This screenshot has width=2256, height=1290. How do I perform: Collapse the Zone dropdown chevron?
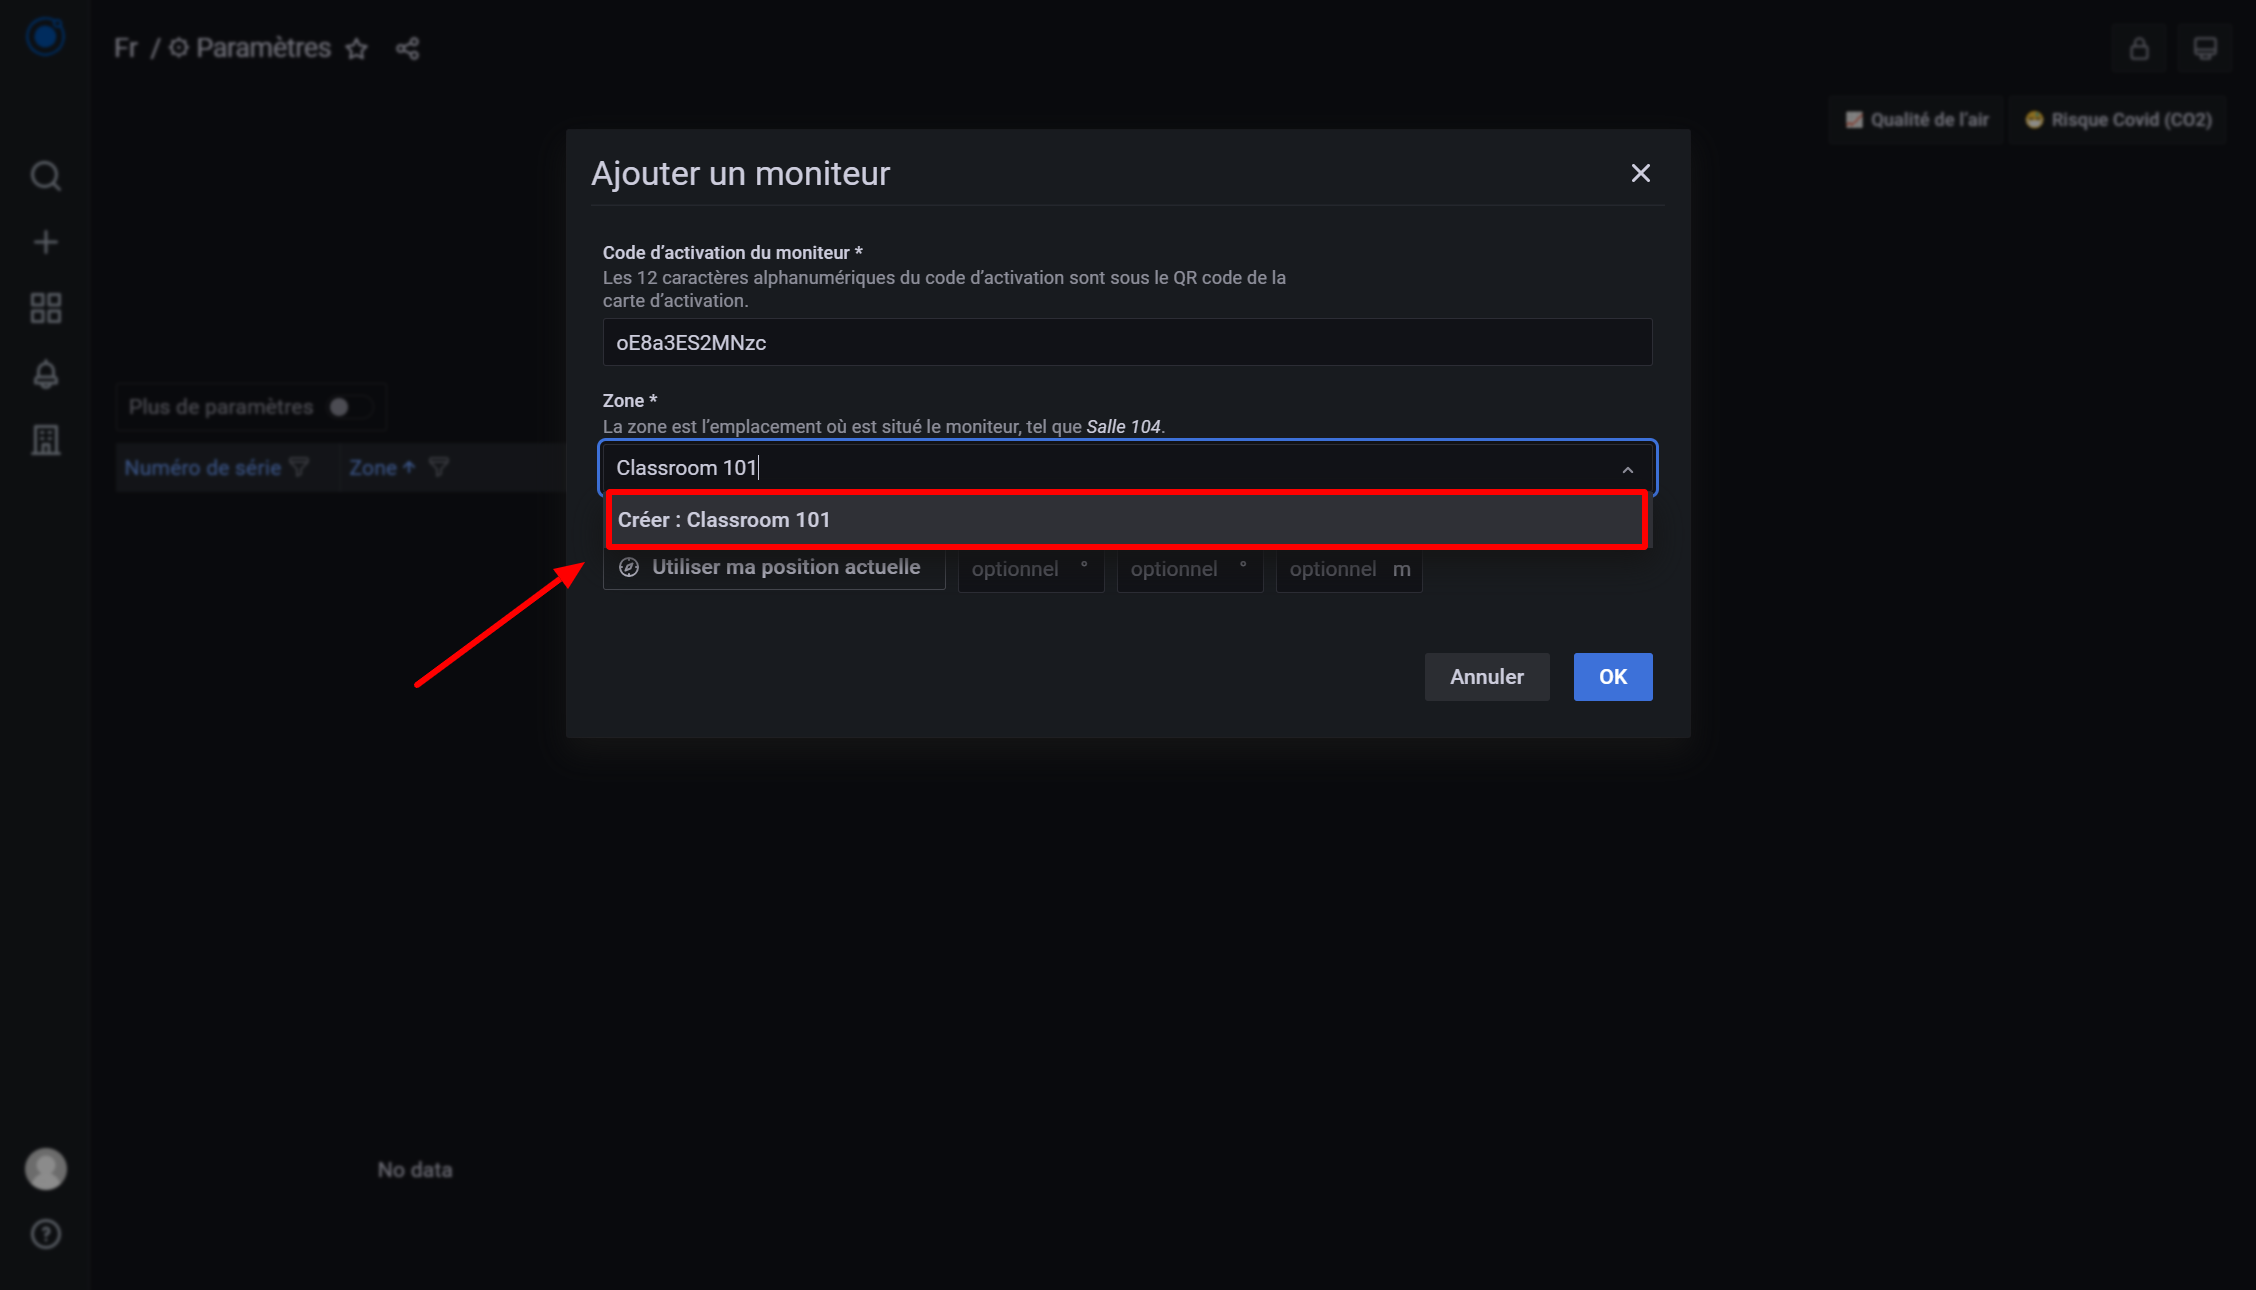pos(1628,469)
